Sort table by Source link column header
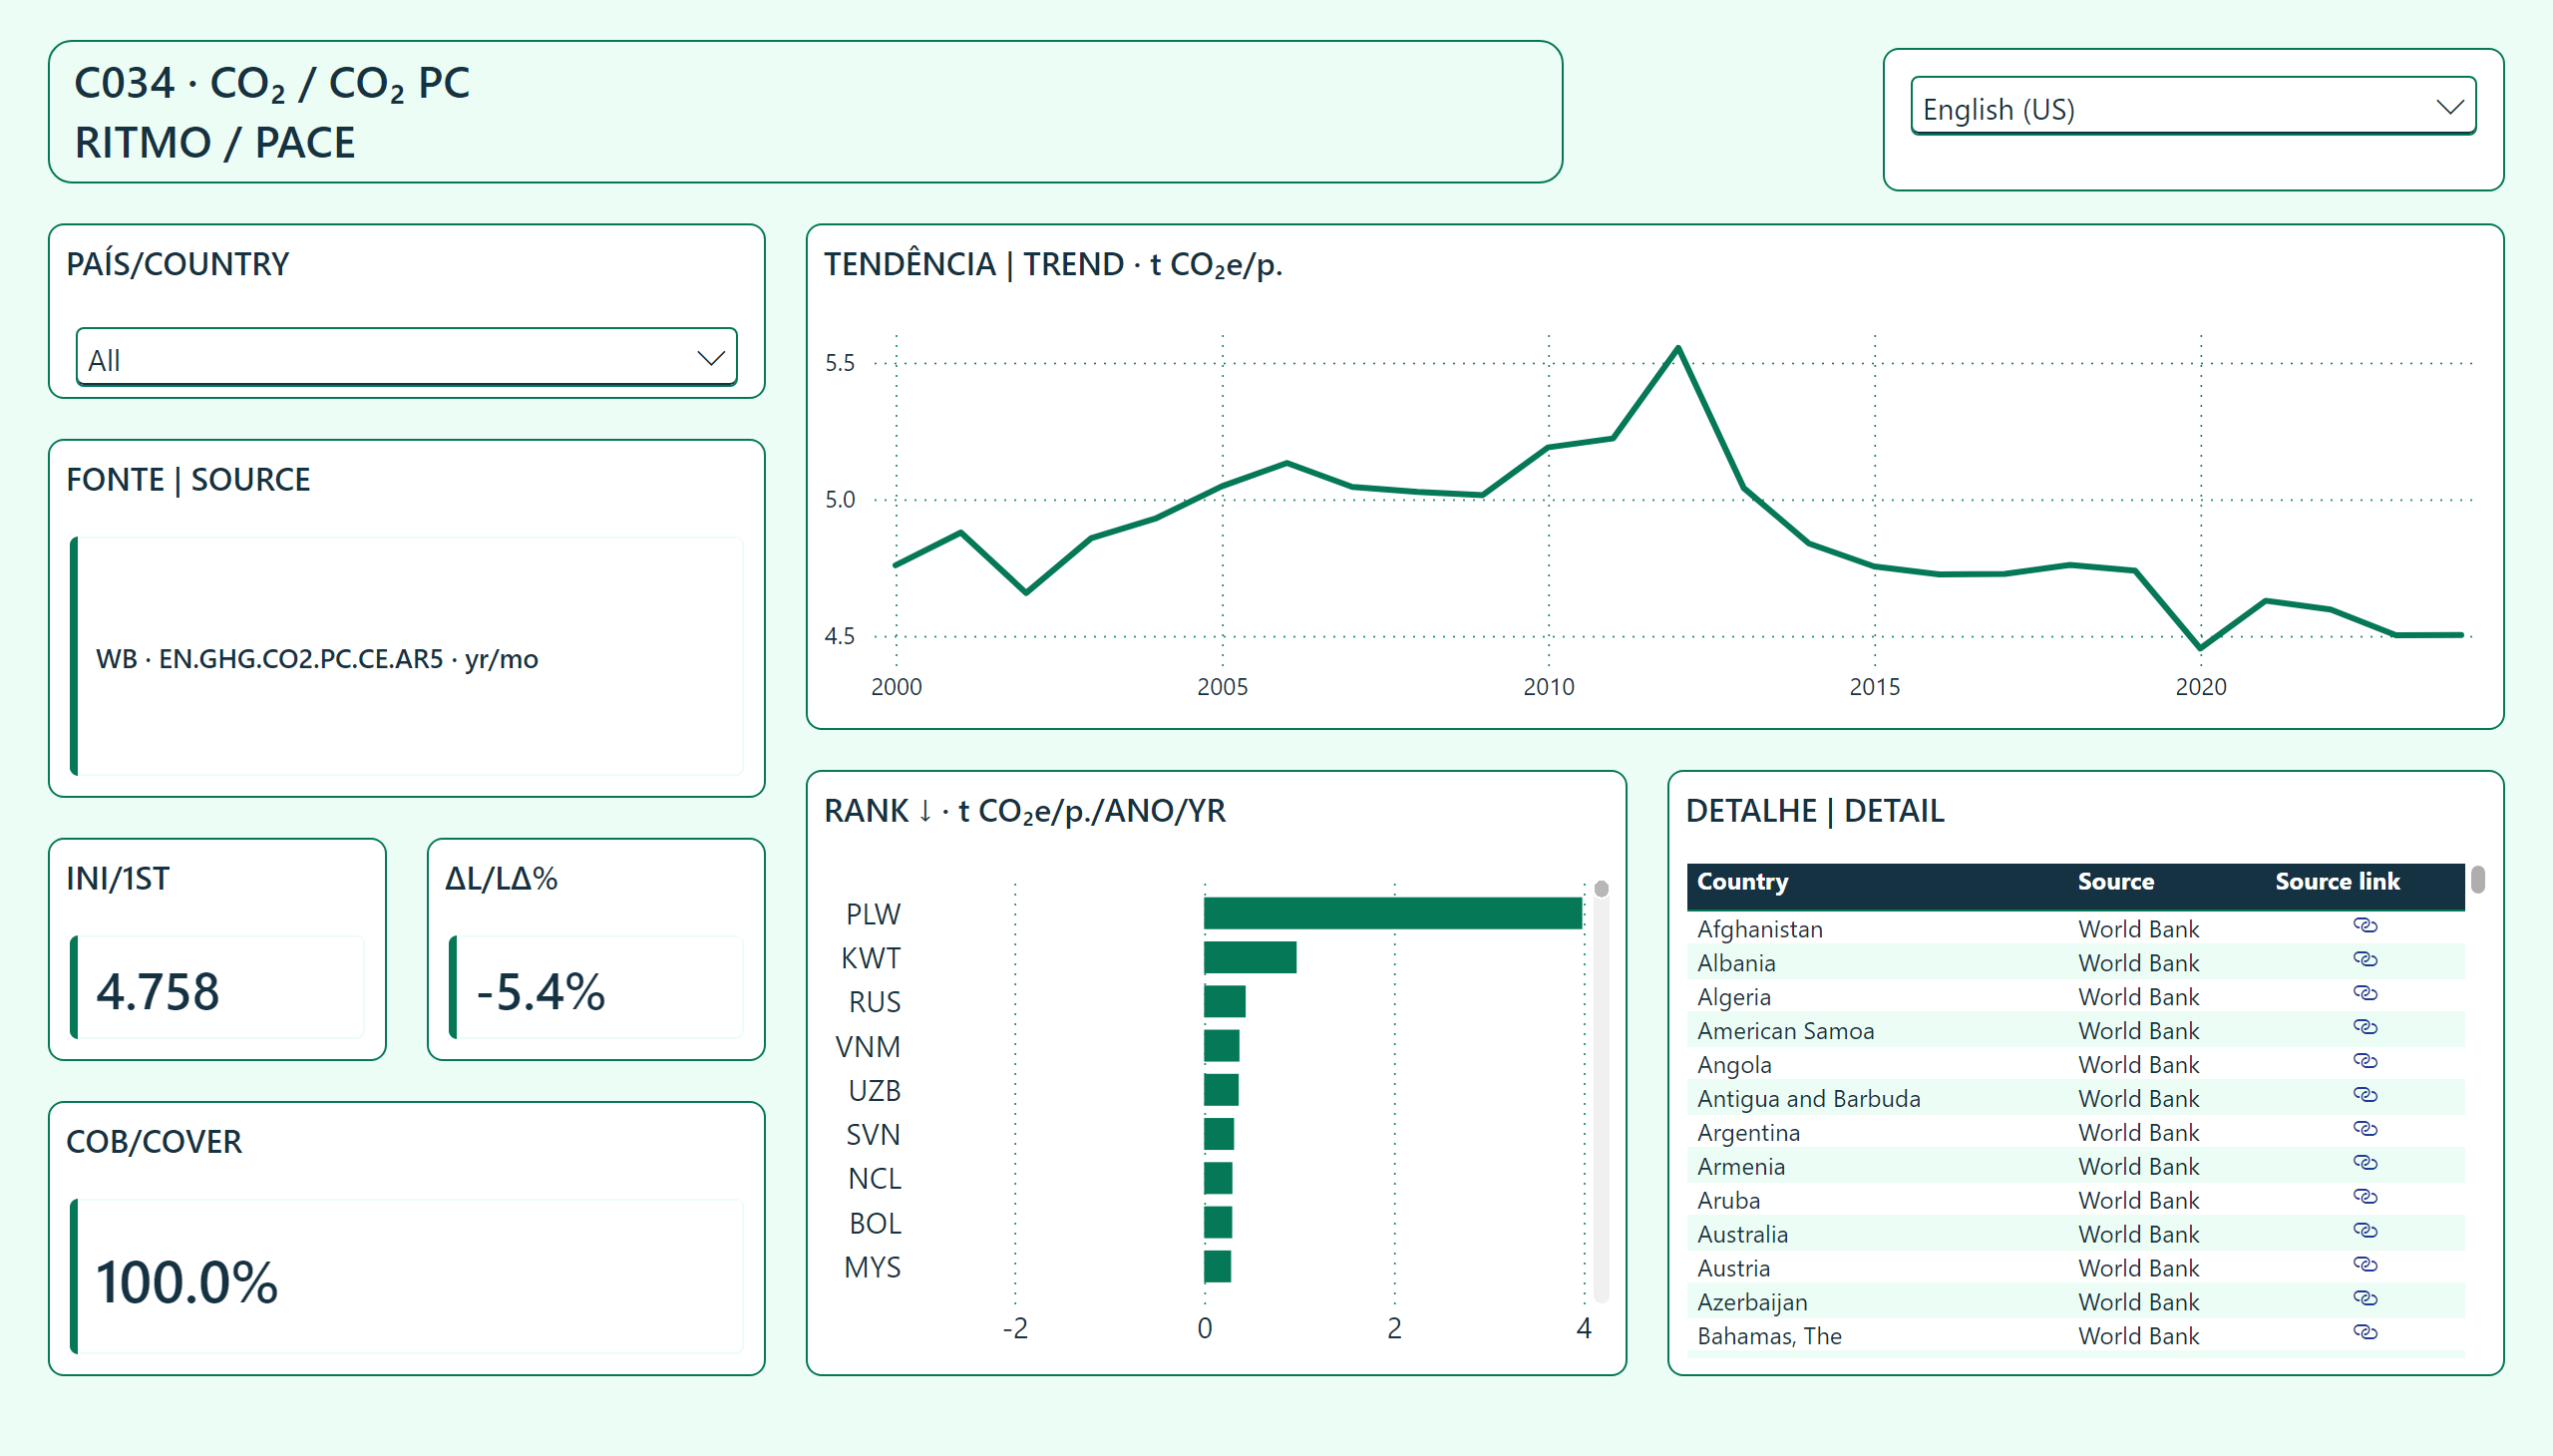Viewport: 2553px width, 1456px height. (x=2337, y=882)
